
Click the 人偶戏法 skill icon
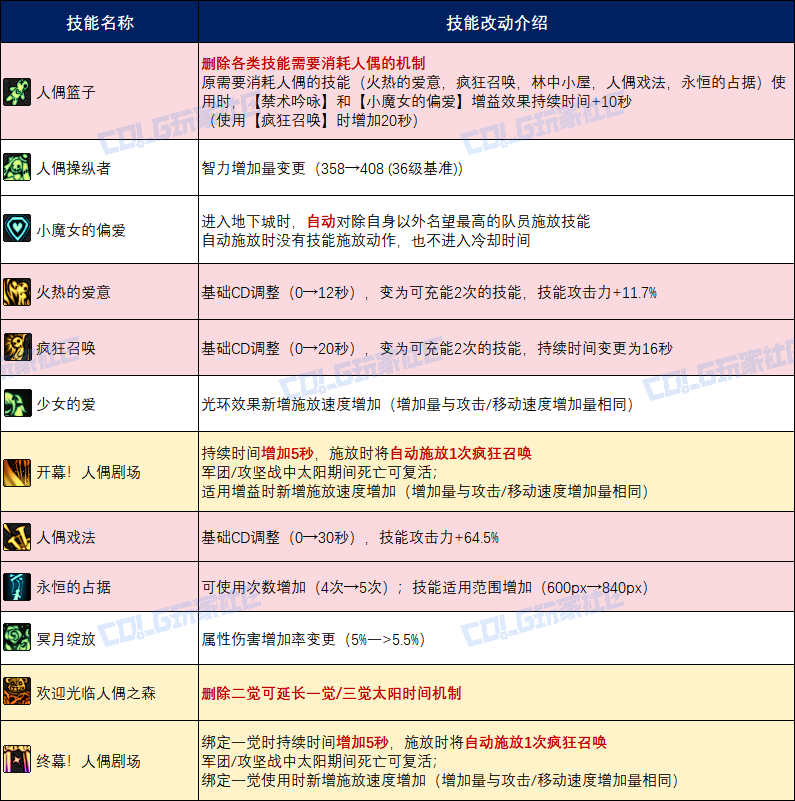[x=17, y=537]
